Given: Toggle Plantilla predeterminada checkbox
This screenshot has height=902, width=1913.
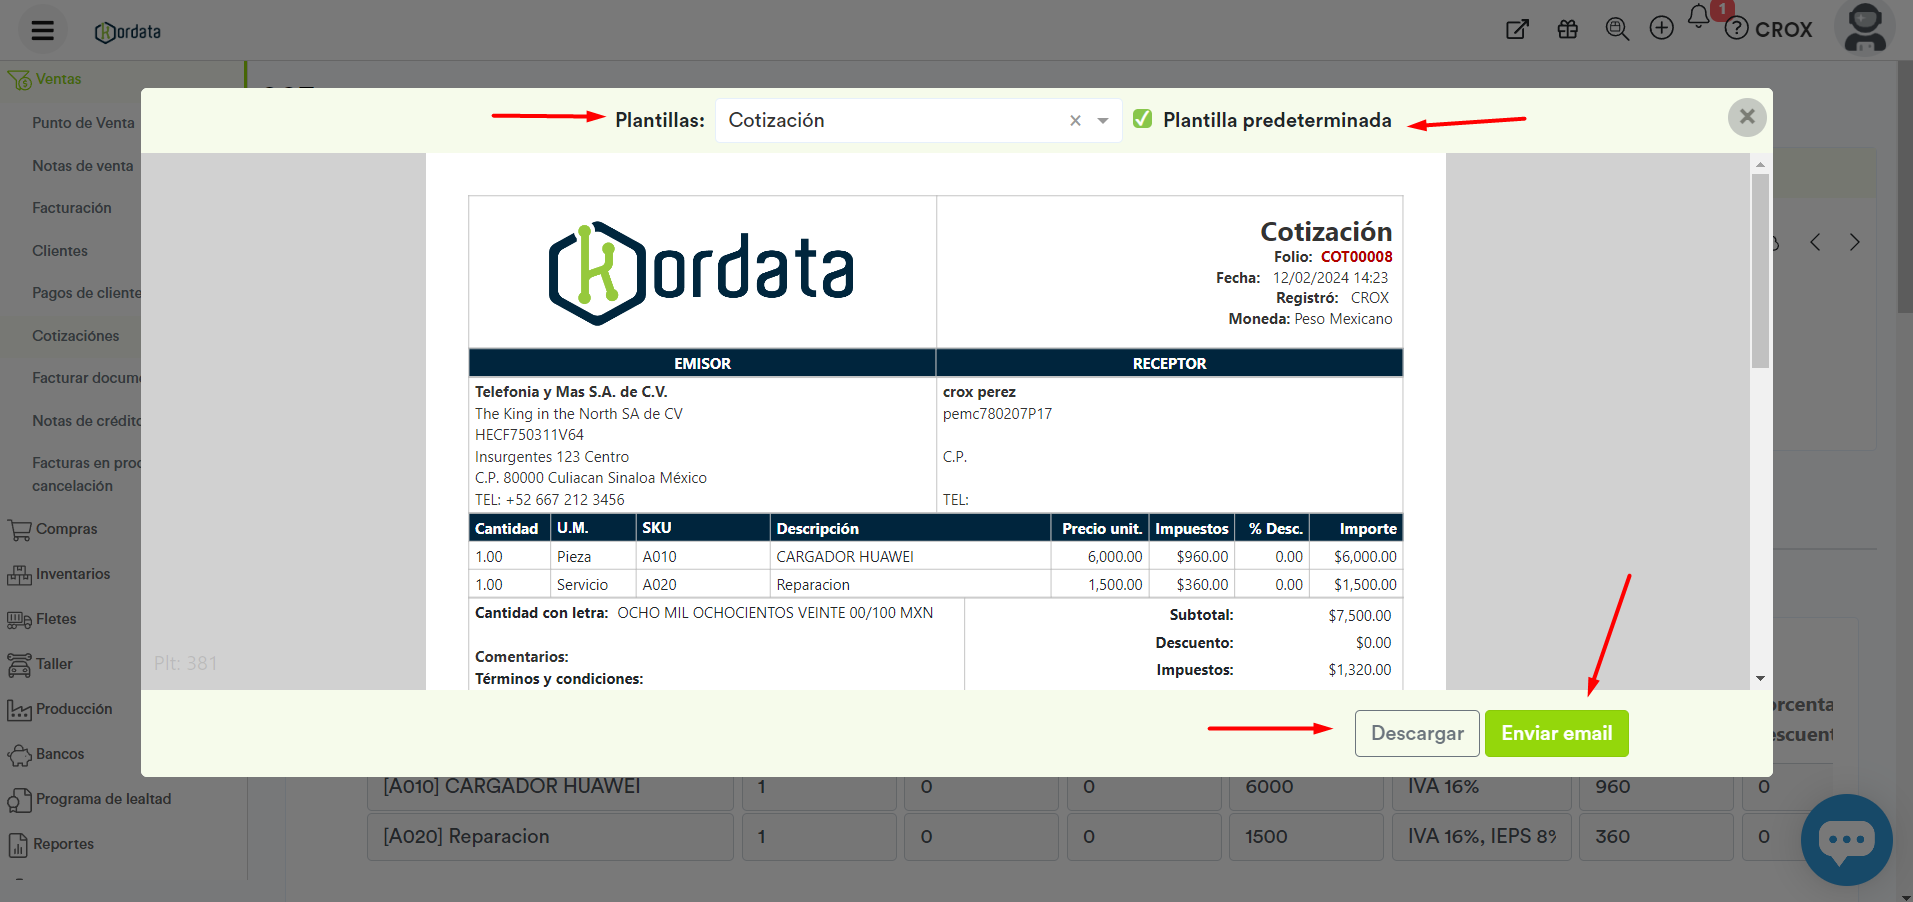Looking at the screenshot, I should 1142,120.
